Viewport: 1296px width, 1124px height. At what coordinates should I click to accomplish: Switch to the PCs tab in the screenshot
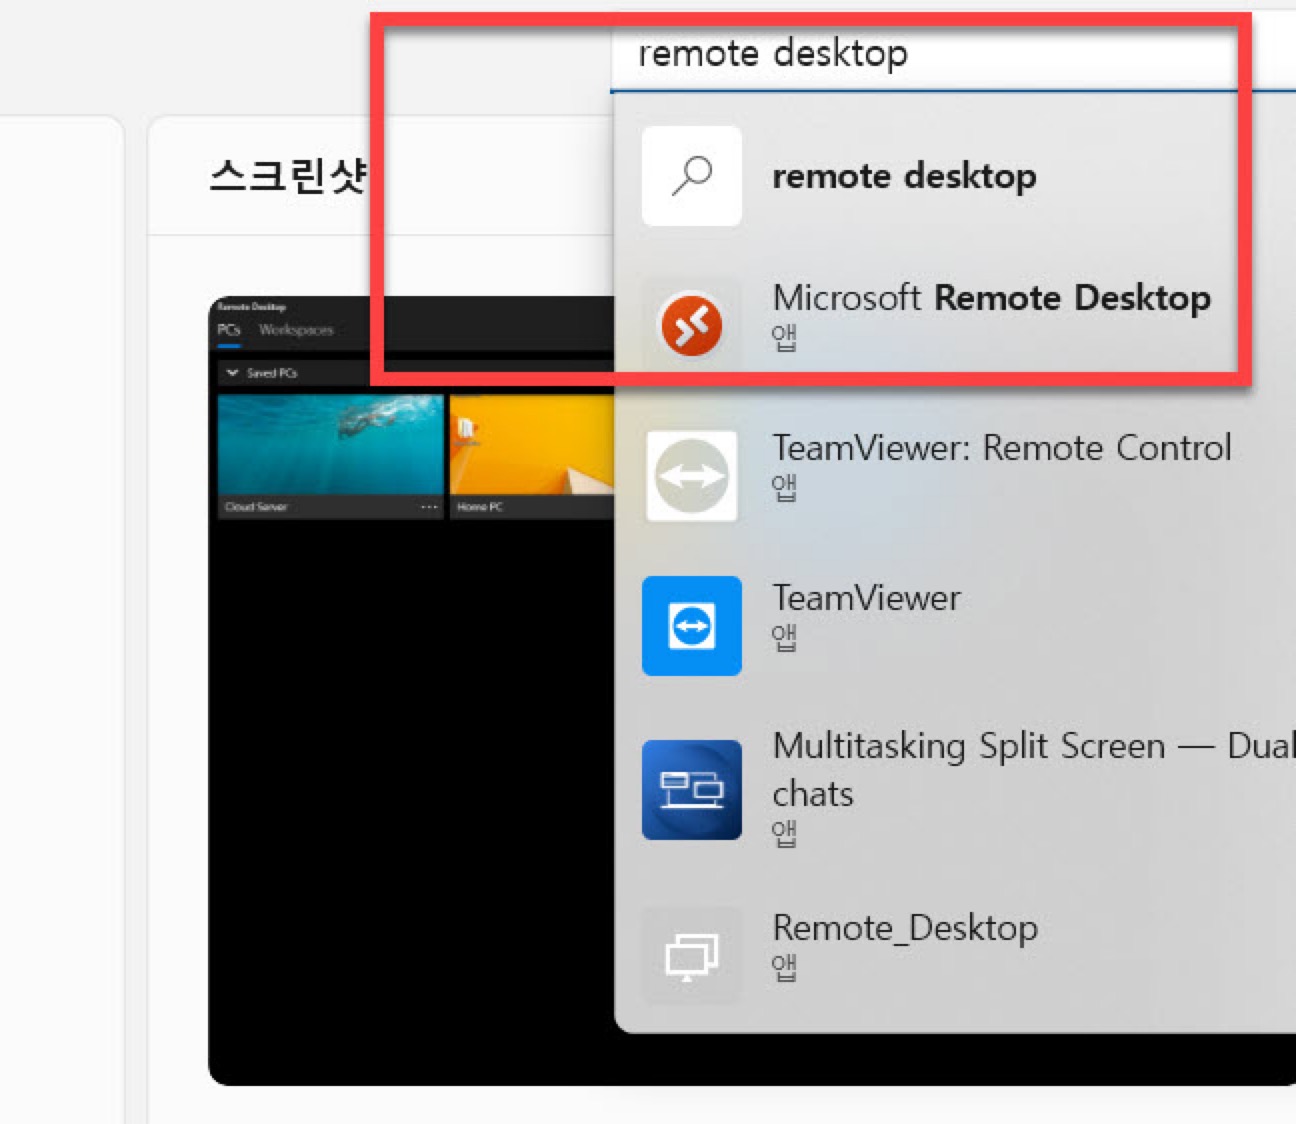pyautogui.click(x=229, y=330)
